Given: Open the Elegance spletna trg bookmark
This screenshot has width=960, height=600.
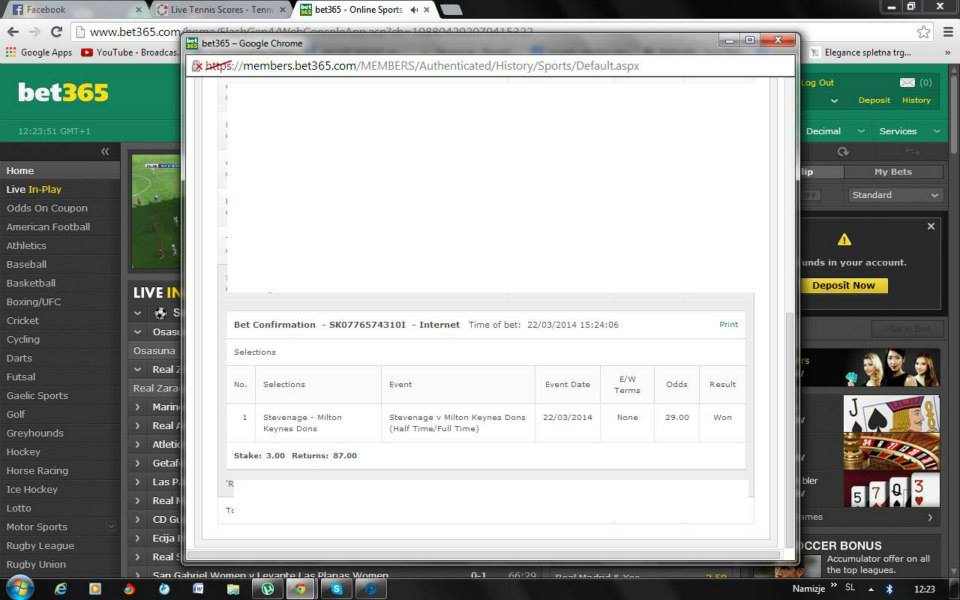Looking at the screenshot, I should point(861,53).
